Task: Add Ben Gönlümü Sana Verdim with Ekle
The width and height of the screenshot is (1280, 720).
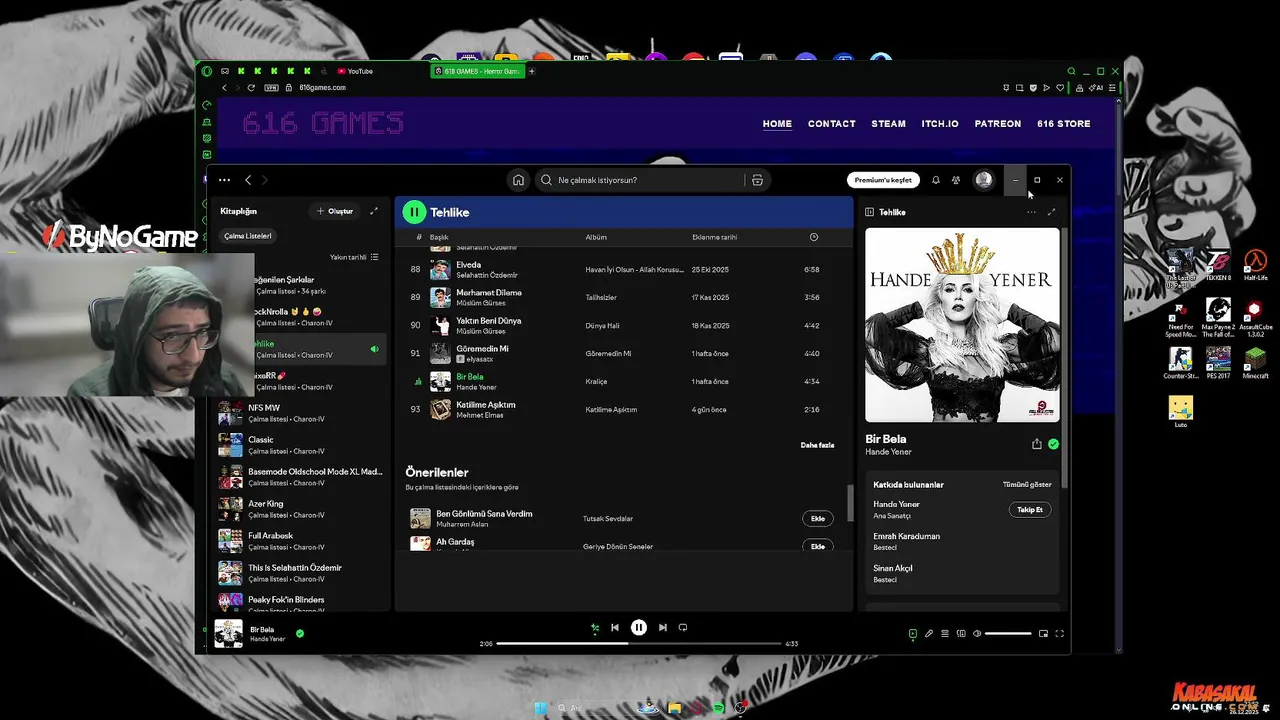Action: coord(817,518)
